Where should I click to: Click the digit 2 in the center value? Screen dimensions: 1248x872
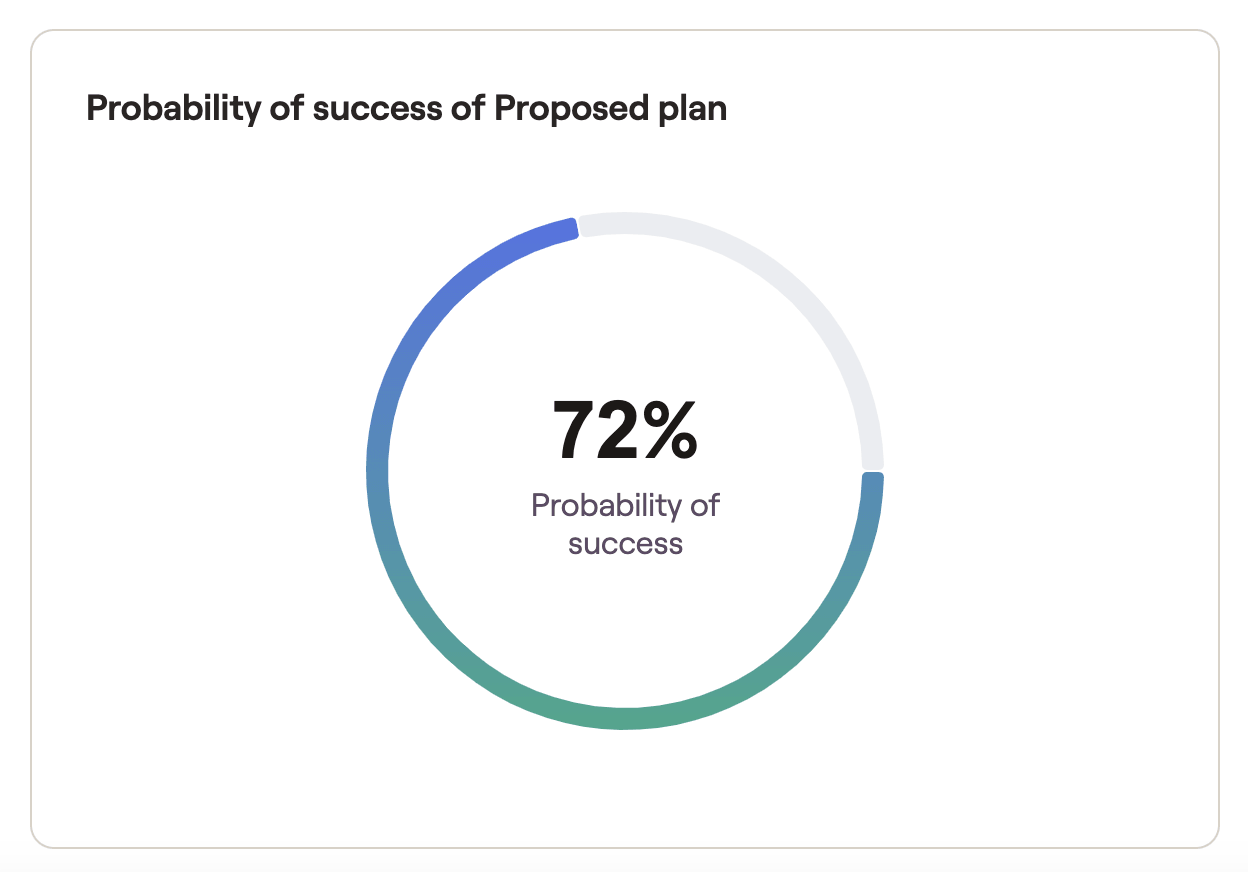coord(618,430)
